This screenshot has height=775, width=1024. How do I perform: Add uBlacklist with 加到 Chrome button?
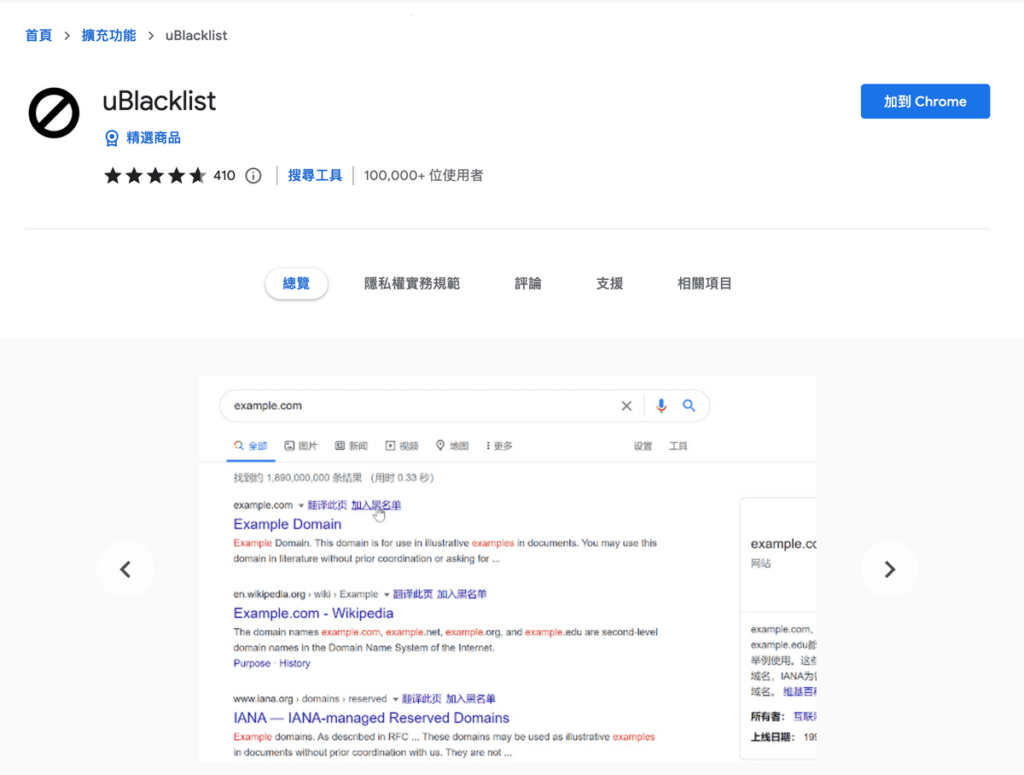(x=925, y=101)
